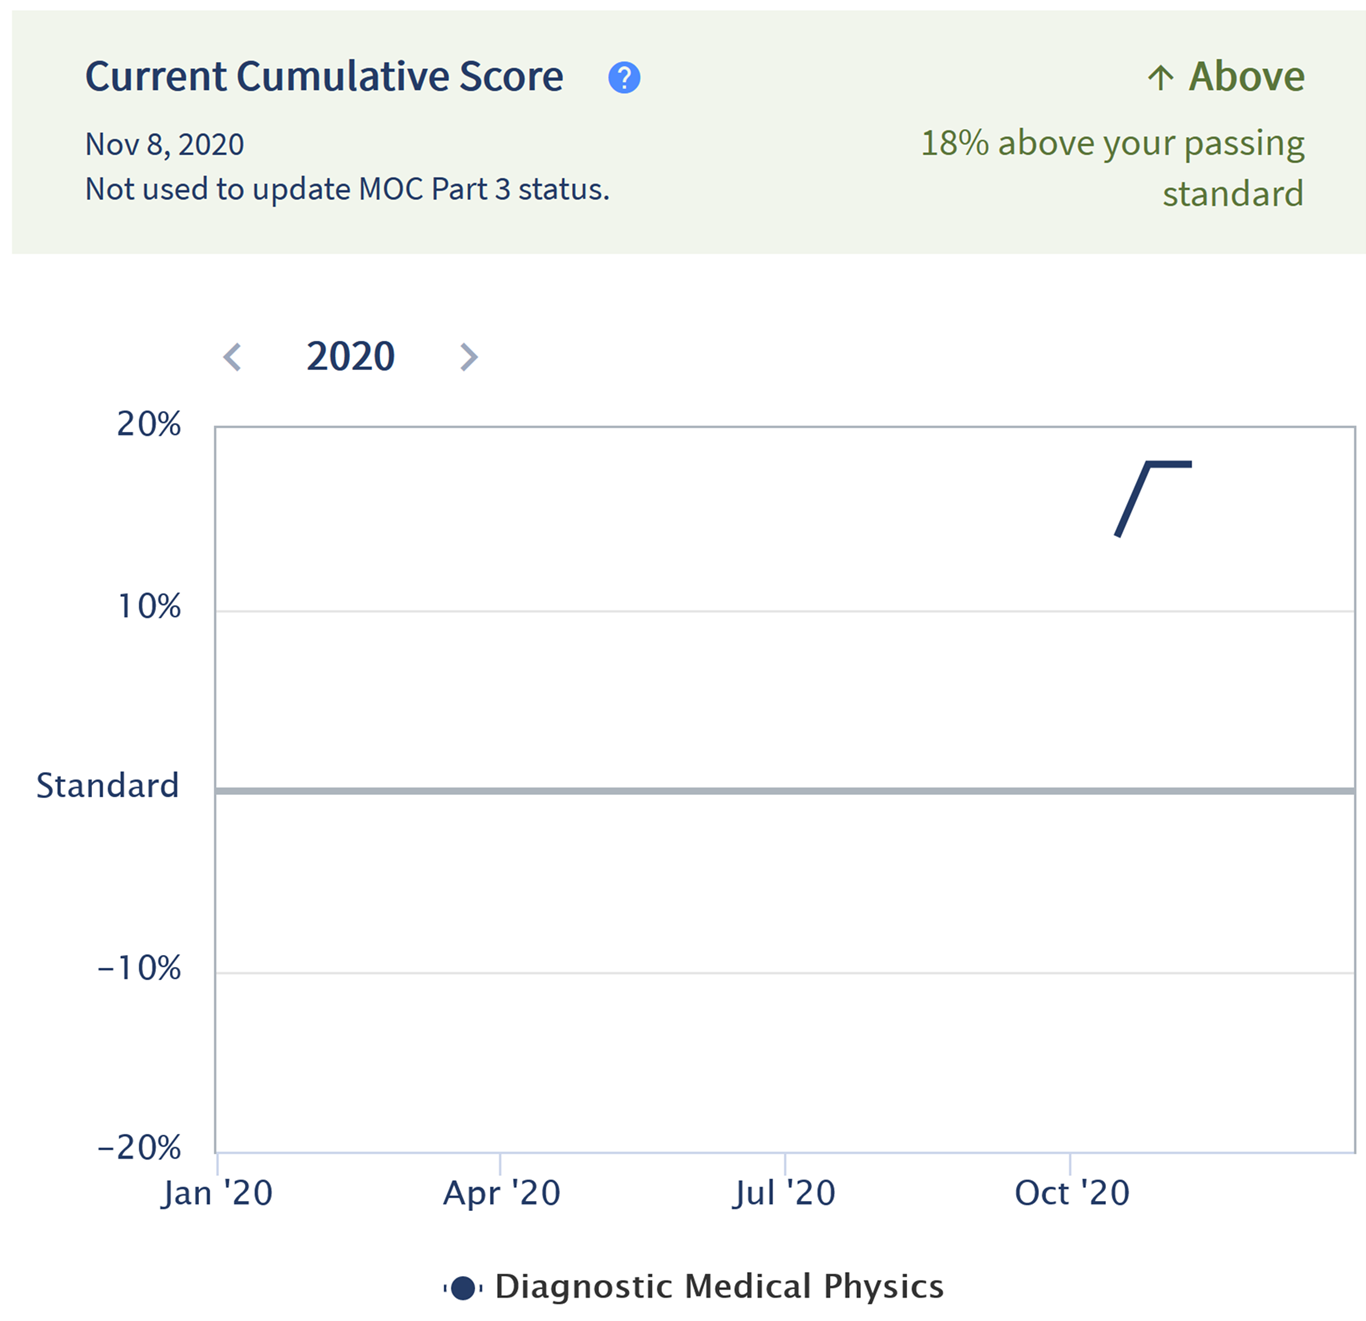The image size is (1366, 1321).
Task: Click the Above status text
Action: tap(1246, 77)
